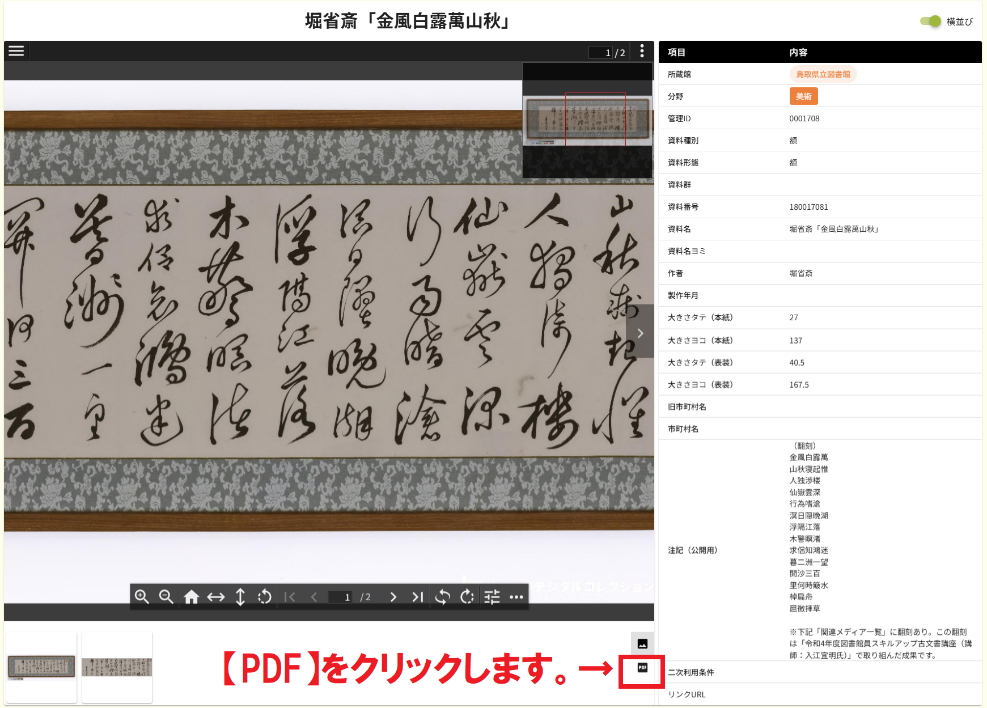987x708 pixels.
Task: Open the image adjustment settings icon
Action: (x=490, y=598)
